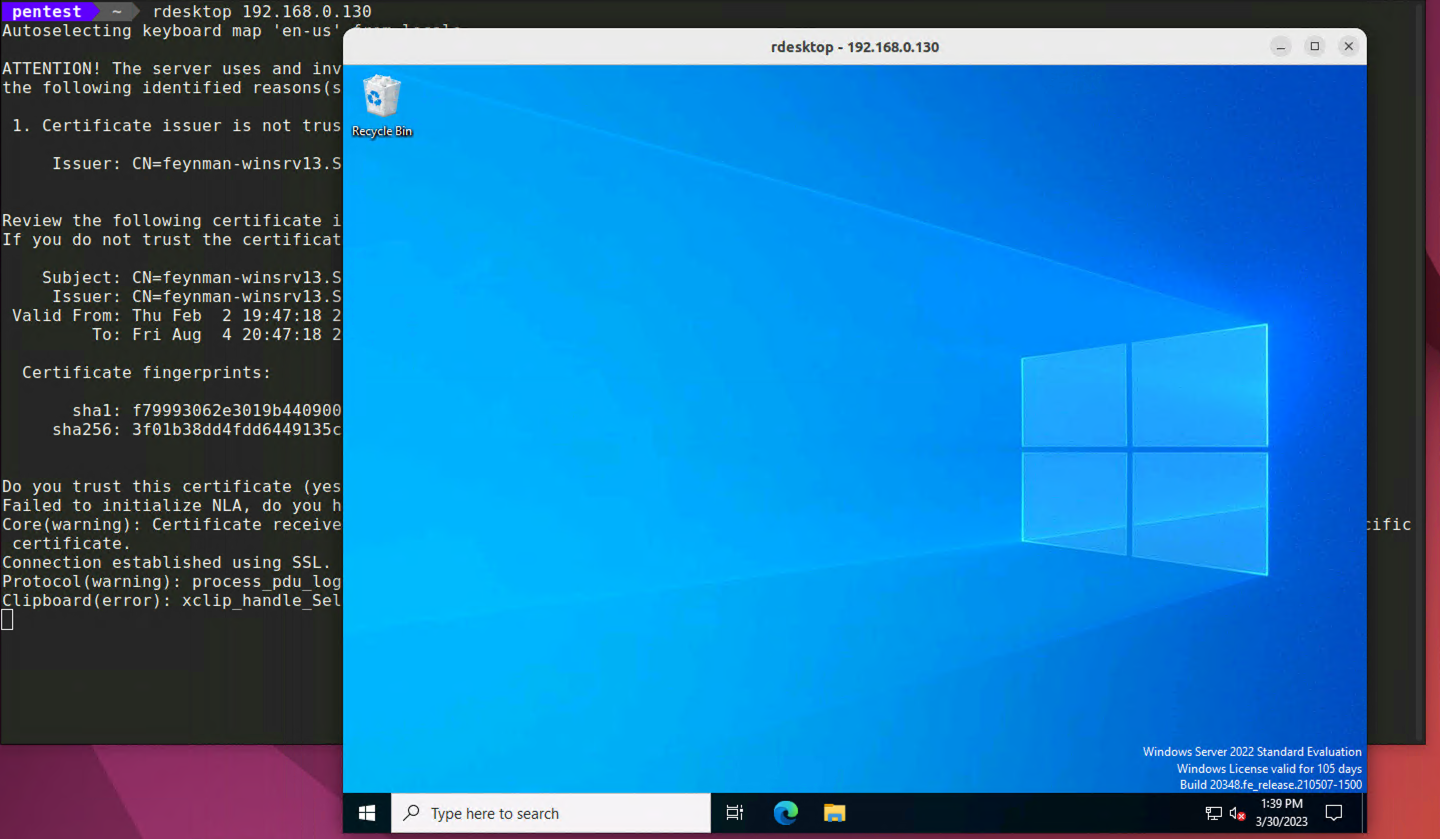Screen dimensions: 1440x839
Task: Open the clock showing 1:39 PM
Action: point(1281,812)
